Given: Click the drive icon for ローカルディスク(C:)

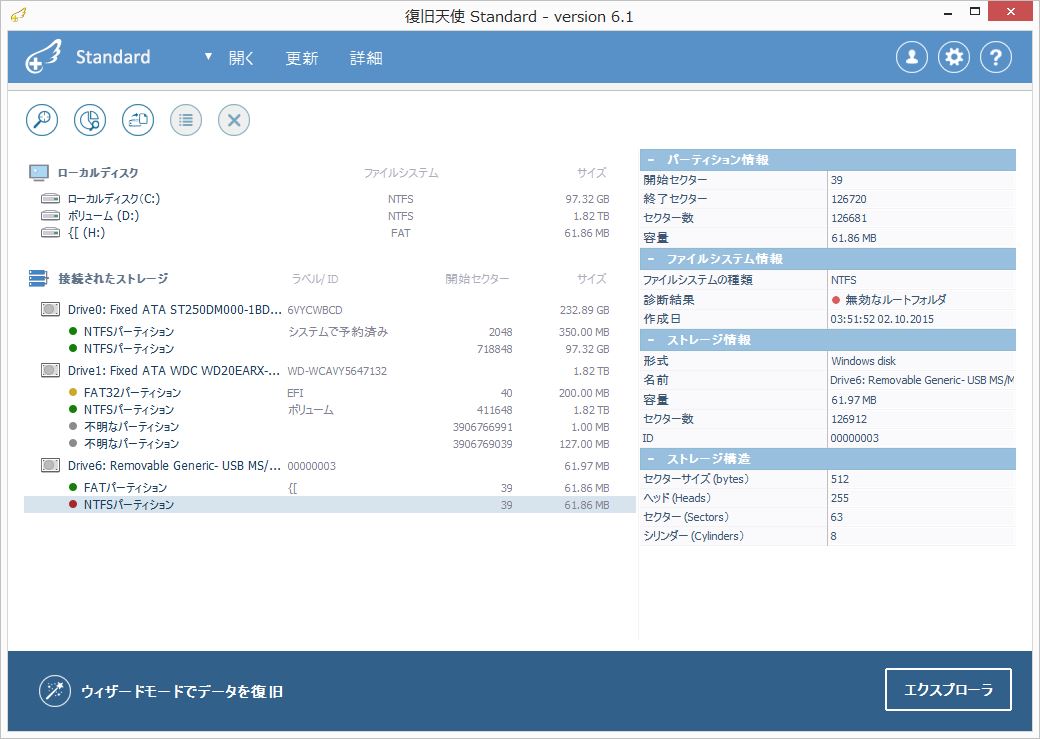Looking at the screenshot, I should click(x=50, y=198).
